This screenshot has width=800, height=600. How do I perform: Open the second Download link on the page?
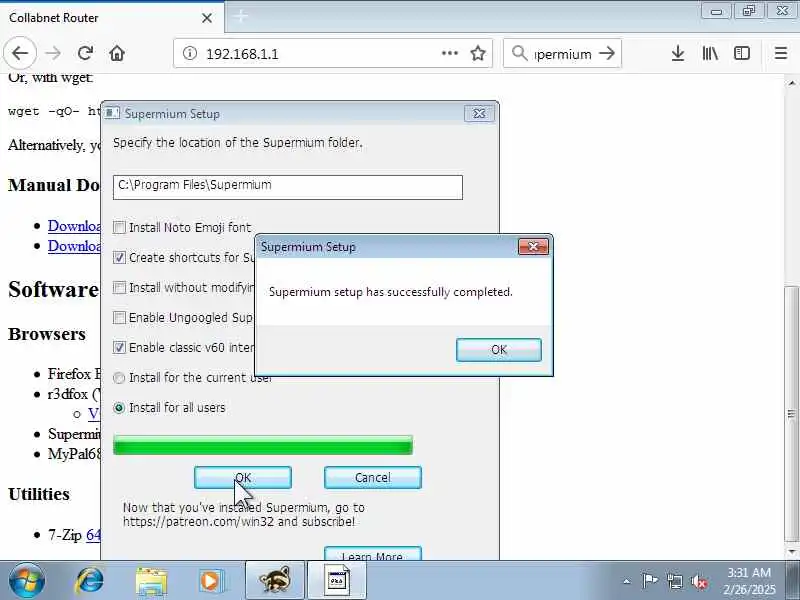point(74,245)
